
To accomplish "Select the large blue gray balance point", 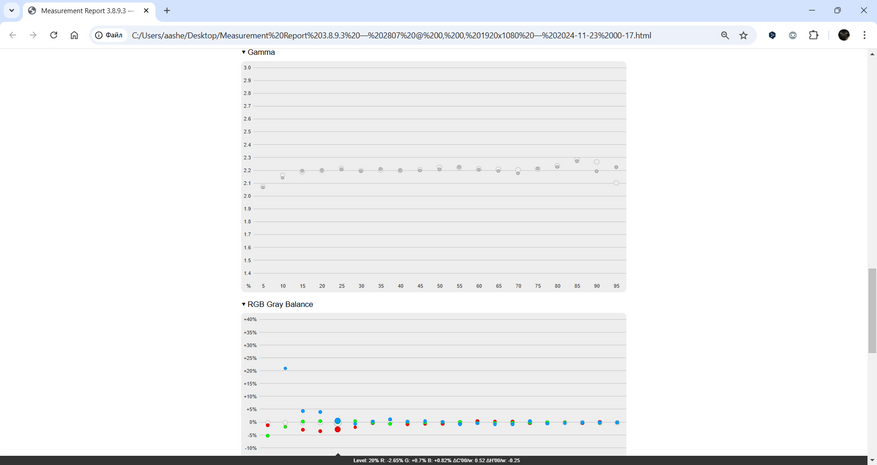I will 338,421.
